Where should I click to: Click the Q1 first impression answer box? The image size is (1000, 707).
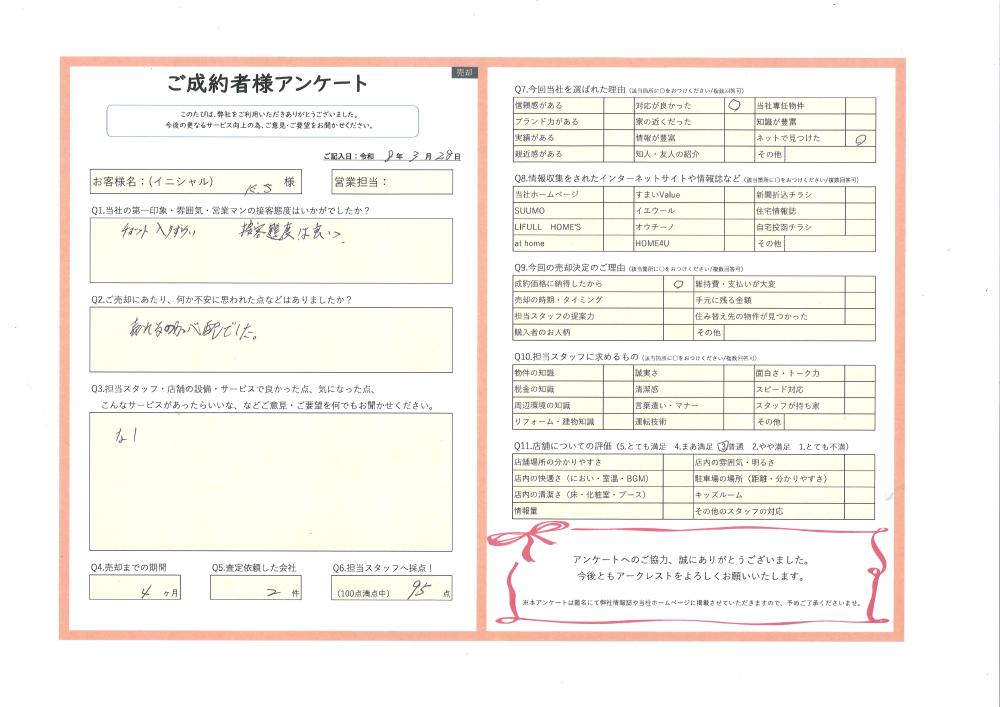pyautogui.click(x=270, y=250)
